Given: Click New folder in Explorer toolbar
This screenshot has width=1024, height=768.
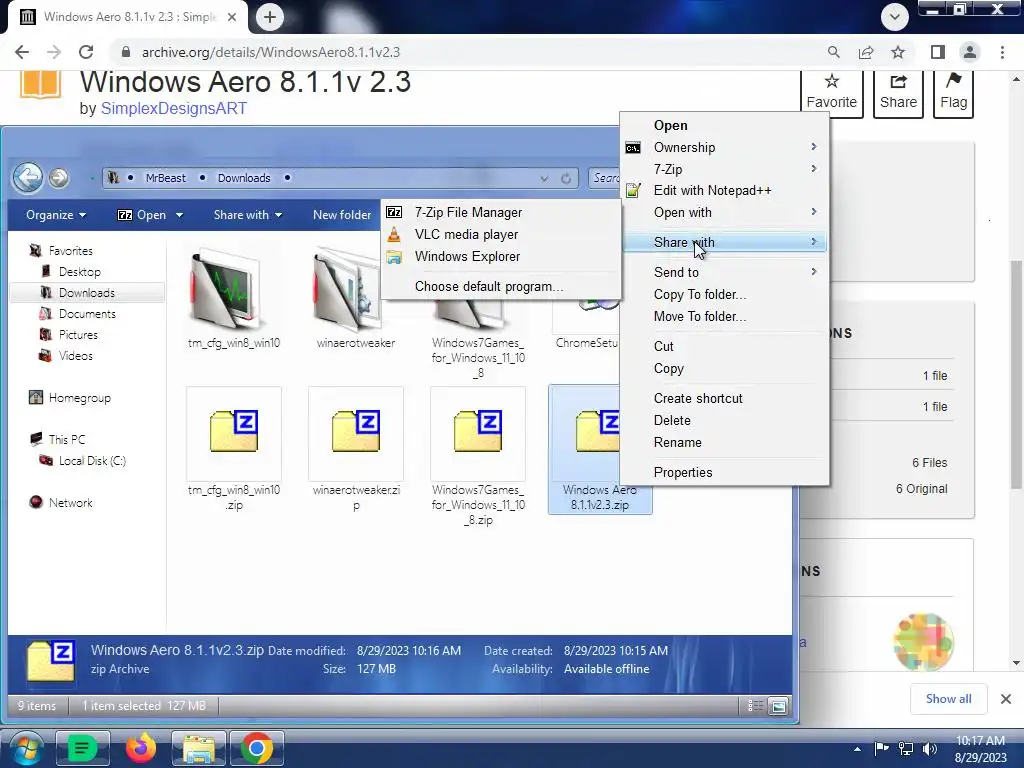Looking at the screenshot, I should (342, 215).
